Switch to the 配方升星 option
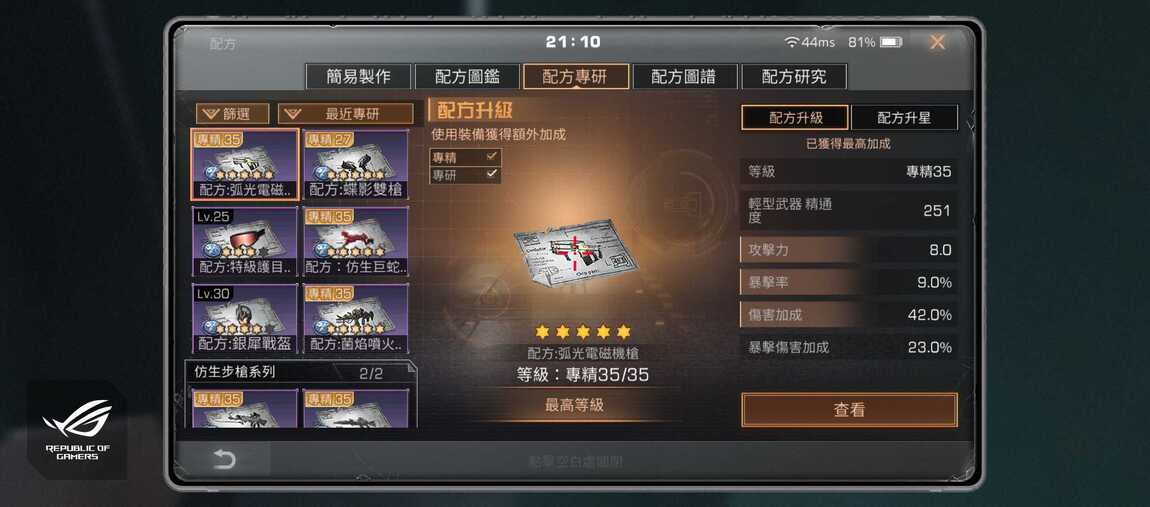This screenshot has height=507, width=1150. 904,117
